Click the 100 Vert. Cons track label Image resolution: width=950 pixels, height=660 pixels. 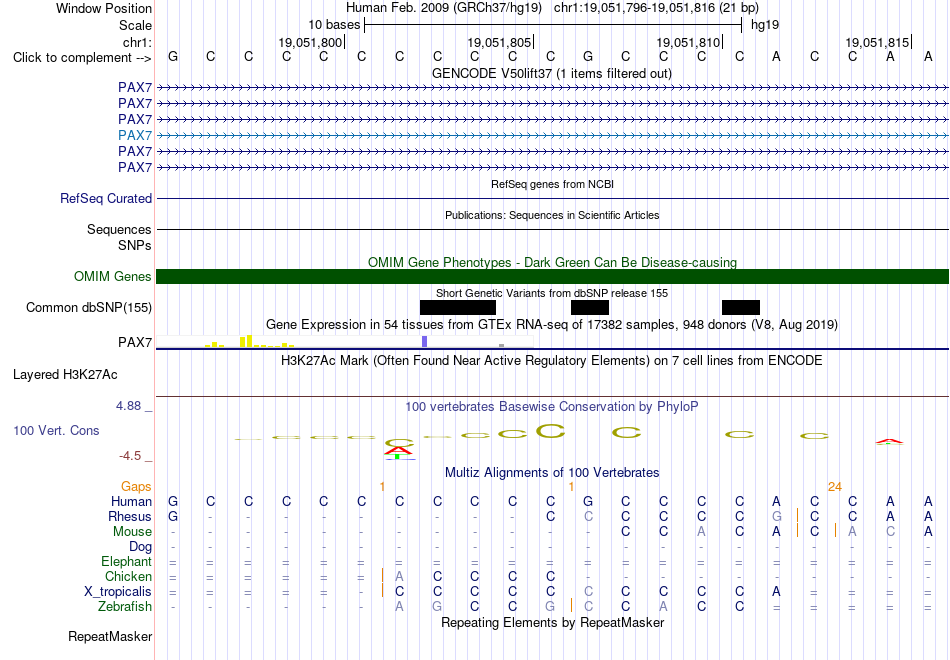click(x=56, y=430)
